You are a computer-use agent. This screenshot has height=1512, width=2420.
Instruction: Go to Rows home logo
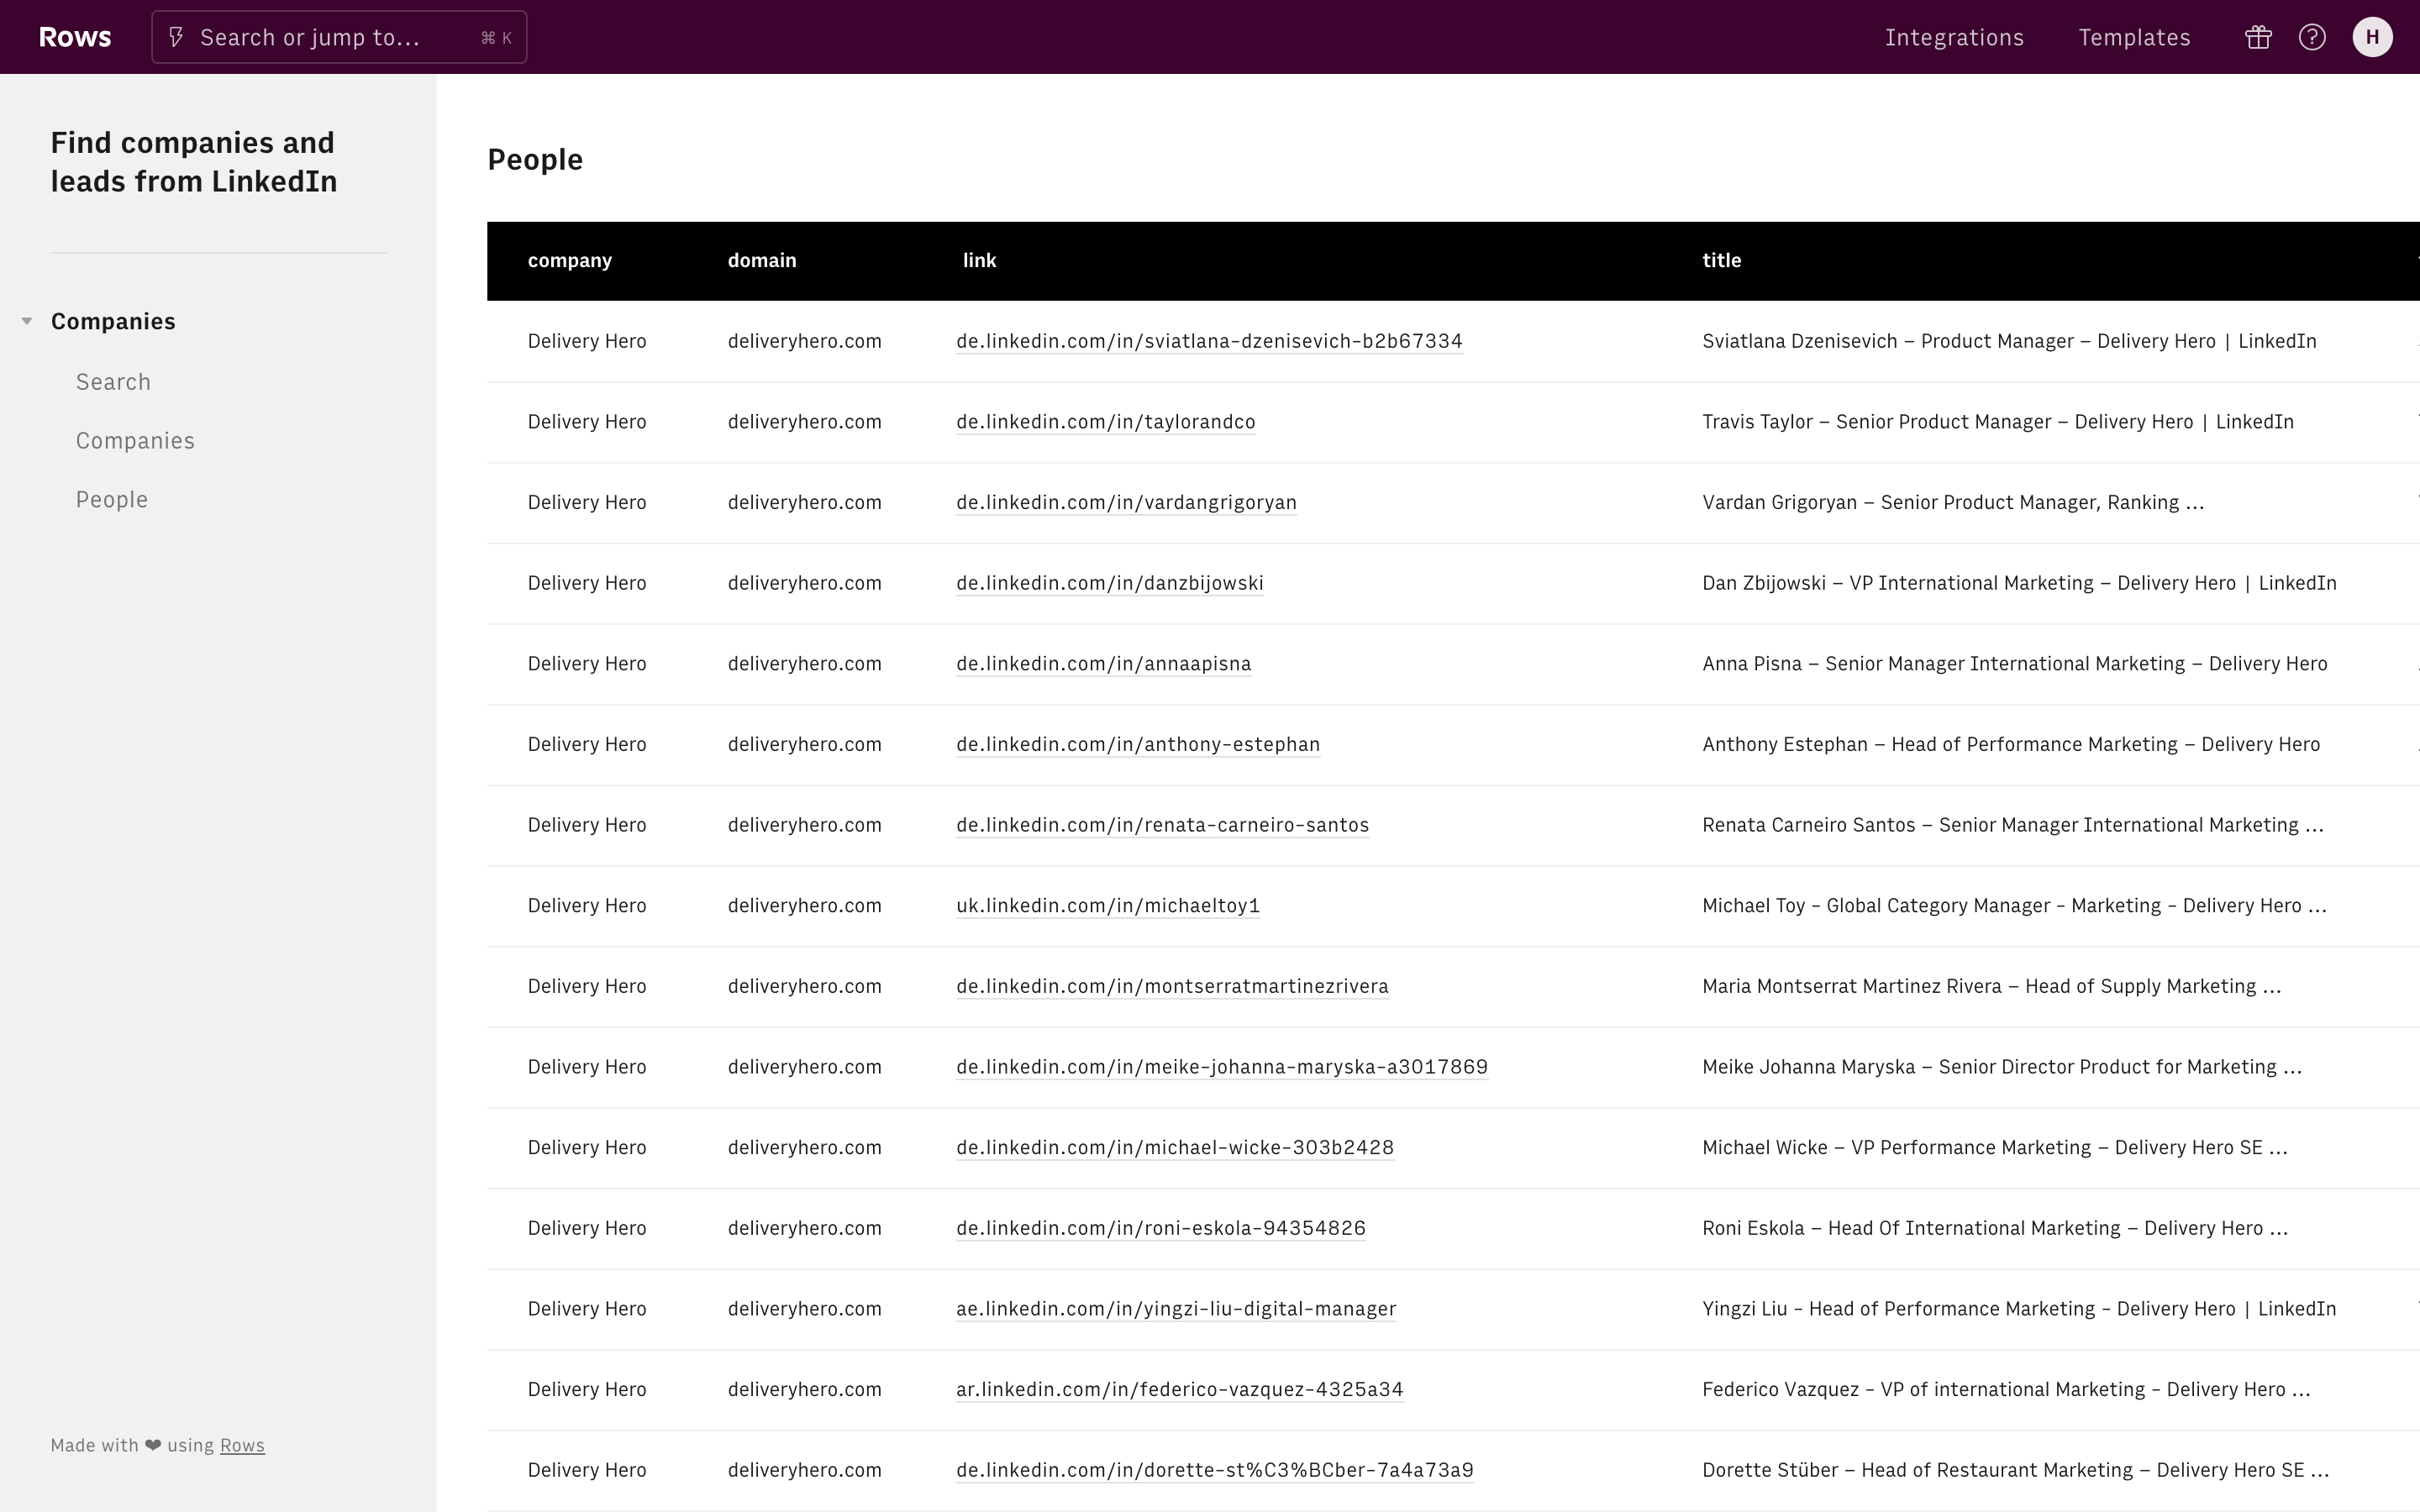point(75,37)
